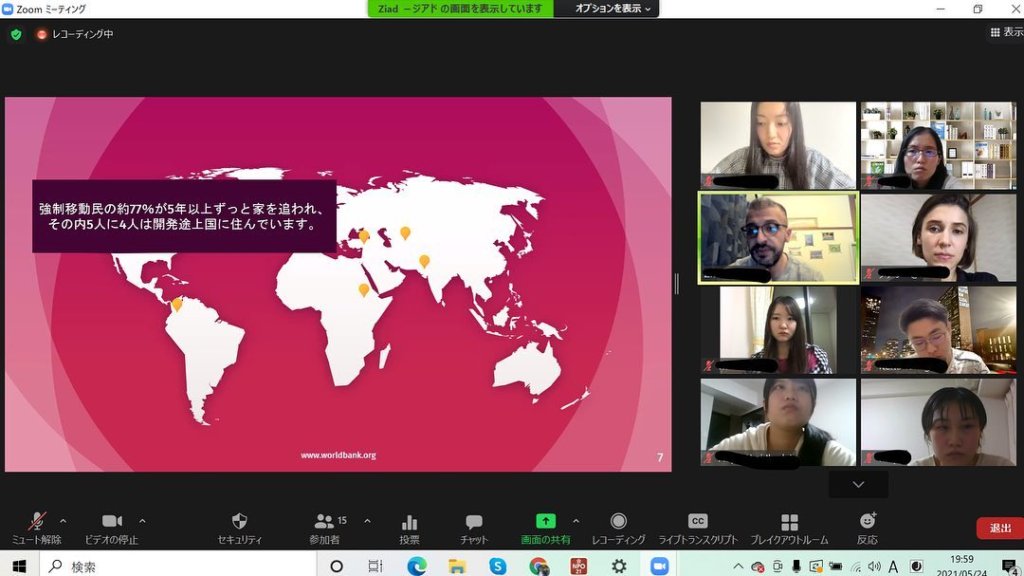
Task: Expand the arrow beside the Participants button
Action: point(367,520)
